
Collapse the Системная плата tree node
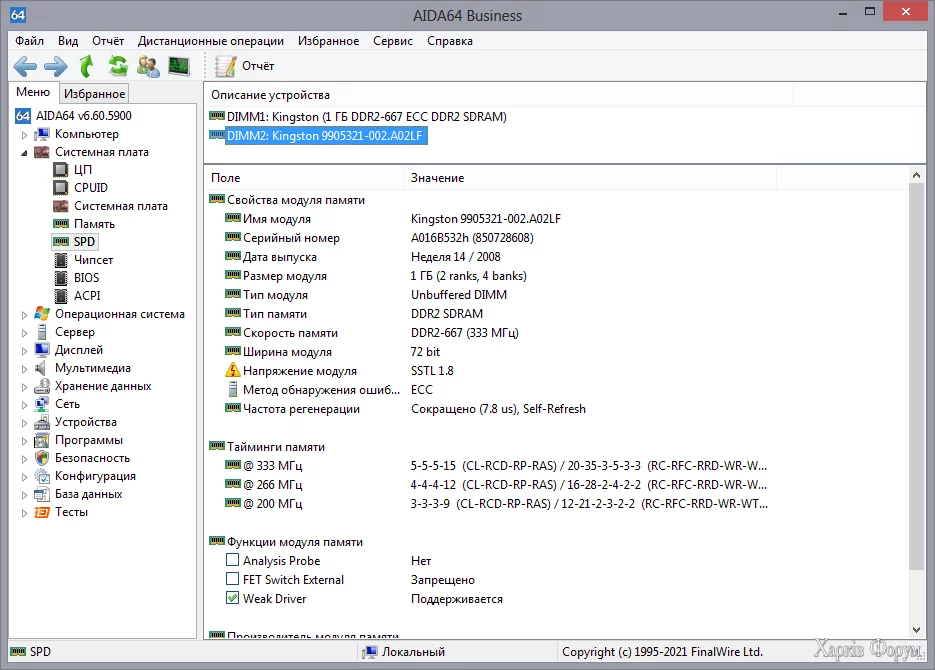pos(25,152)
